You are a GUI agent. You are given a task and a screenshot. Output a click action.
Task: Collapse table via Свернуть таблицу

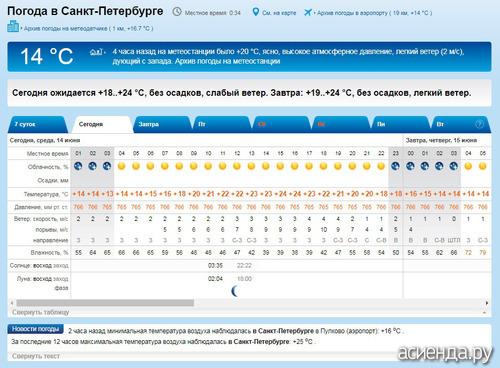pos(40,312)
